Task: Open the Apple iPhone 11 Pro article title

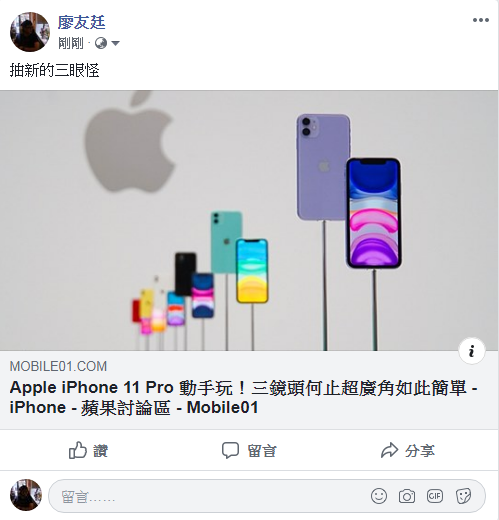Action: 243,397
